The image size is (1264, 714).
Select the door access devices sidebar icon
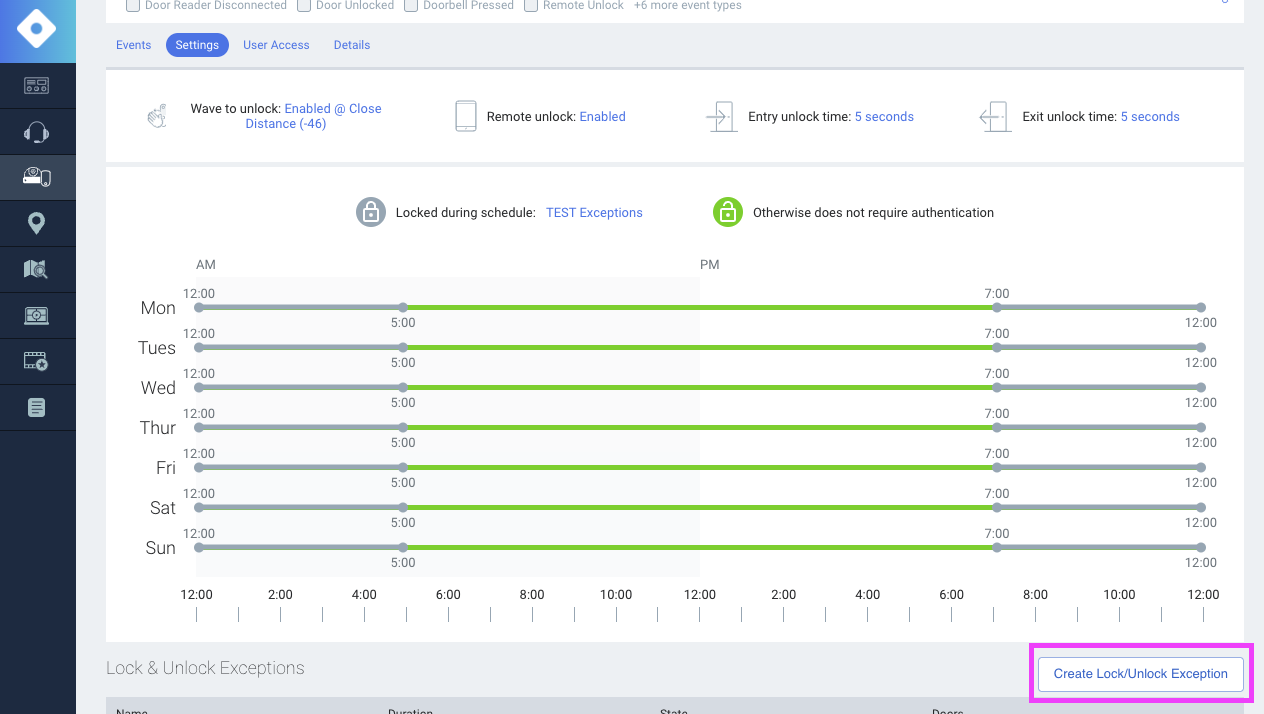tap(37, 178)
